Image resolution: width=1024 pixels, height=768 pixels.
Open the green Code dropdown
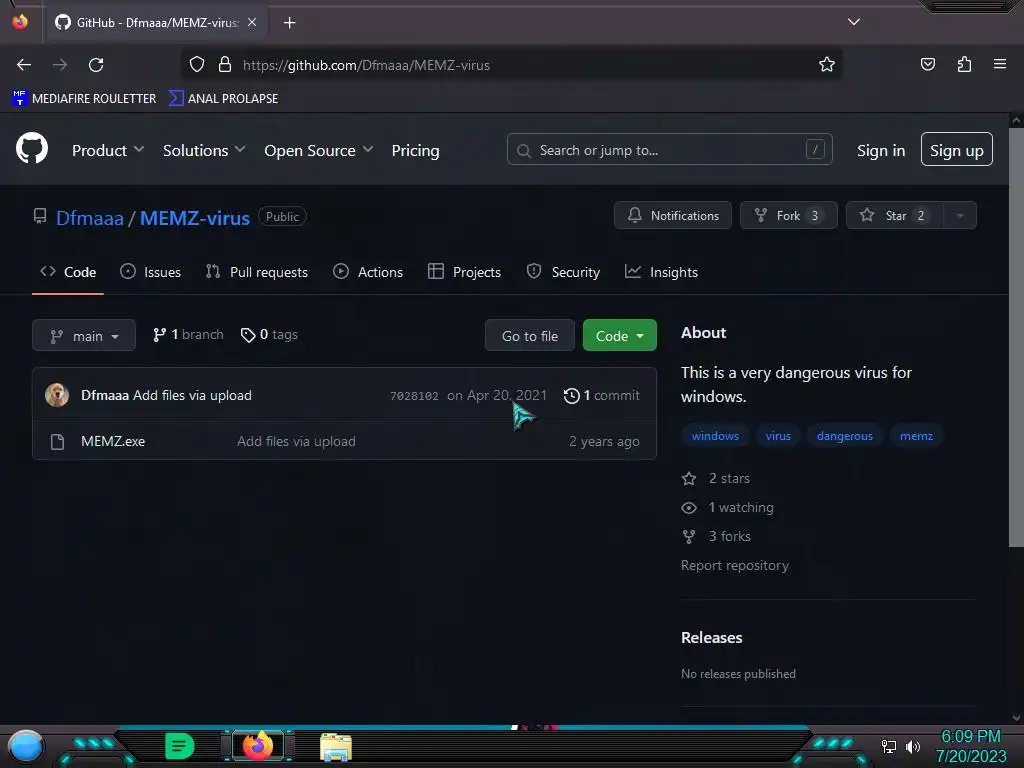(619, 336)
